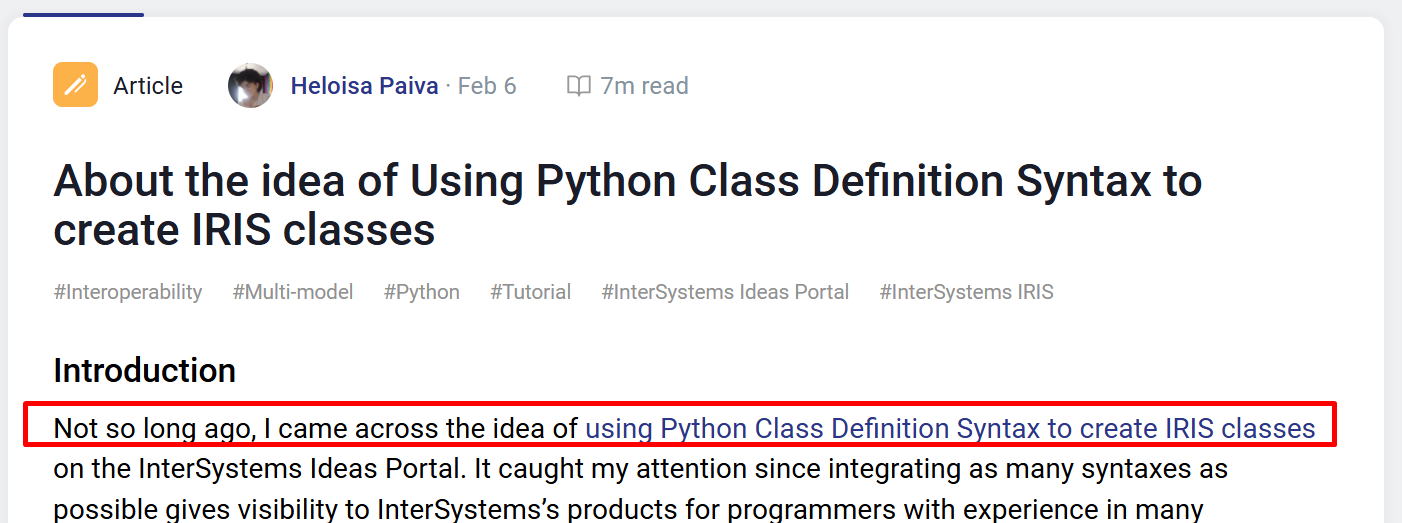Open the #Multi-model tag
This screenshot has width=1402, height=523.
293,292
